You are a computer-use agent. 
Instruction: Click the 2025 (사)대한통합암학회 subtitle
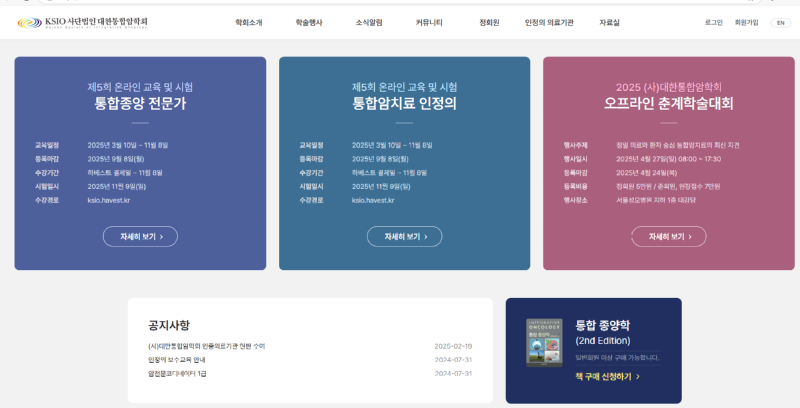coord(669,87)
